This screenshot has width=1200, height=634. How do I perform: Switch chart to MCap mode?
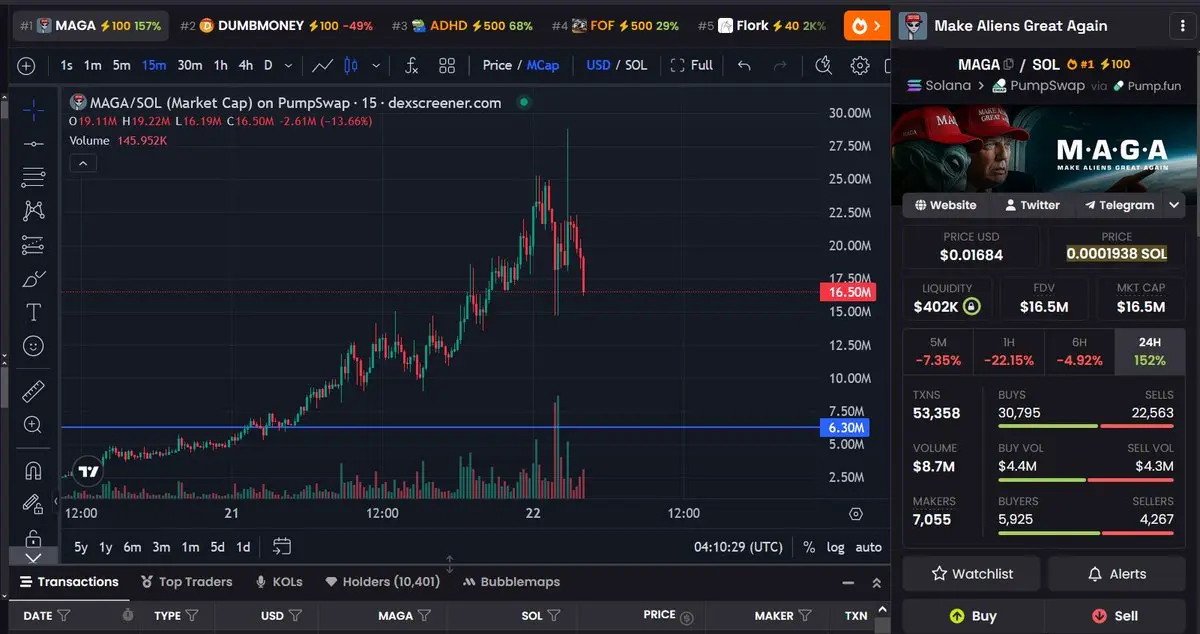(x=543, y=65)
